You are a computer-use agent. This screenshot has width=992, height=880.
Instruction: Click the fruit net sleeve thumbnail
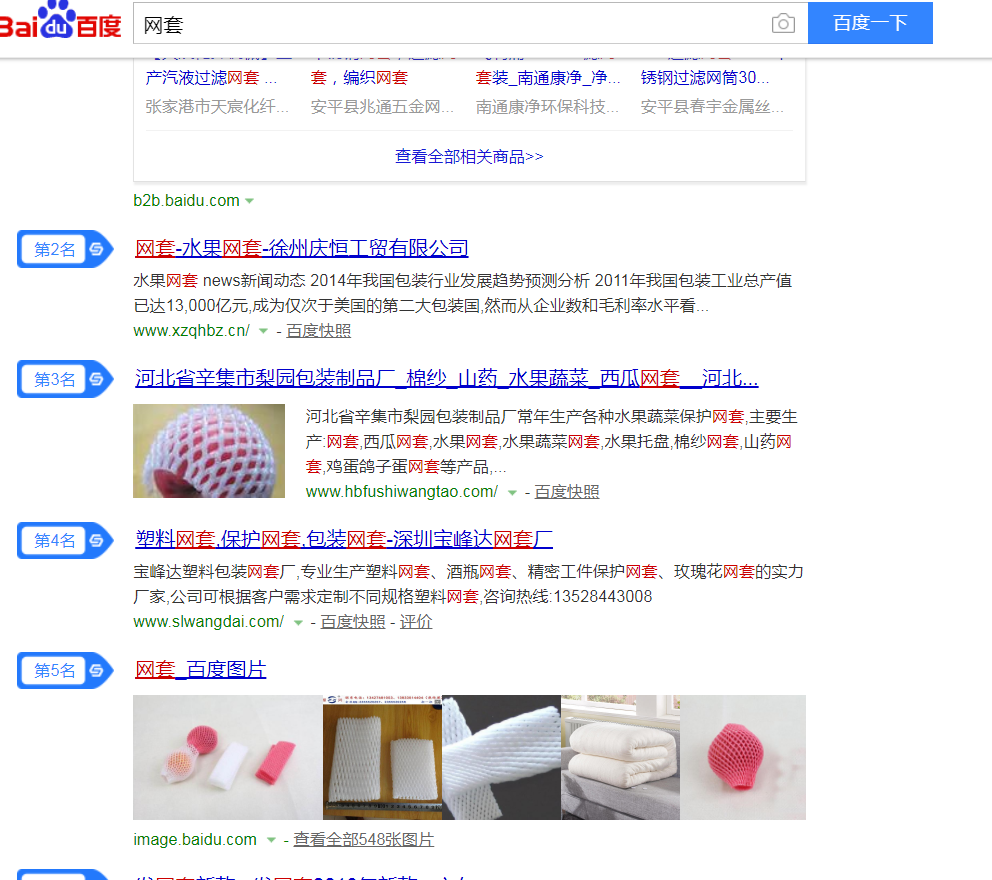(x=209, y=451)
